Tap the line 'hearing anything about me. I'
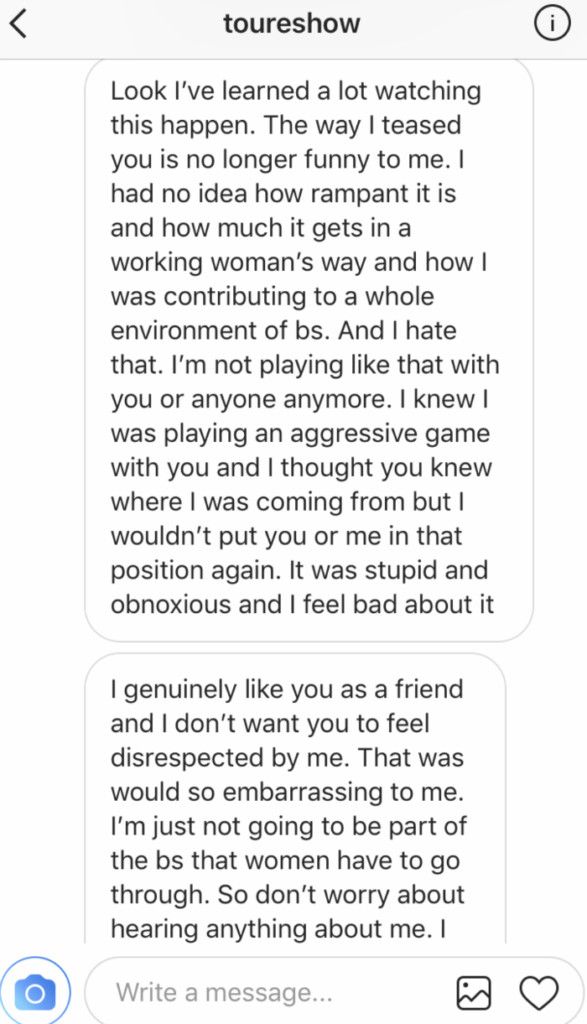Screen dimensions: 587x1024 click(278, 929)
